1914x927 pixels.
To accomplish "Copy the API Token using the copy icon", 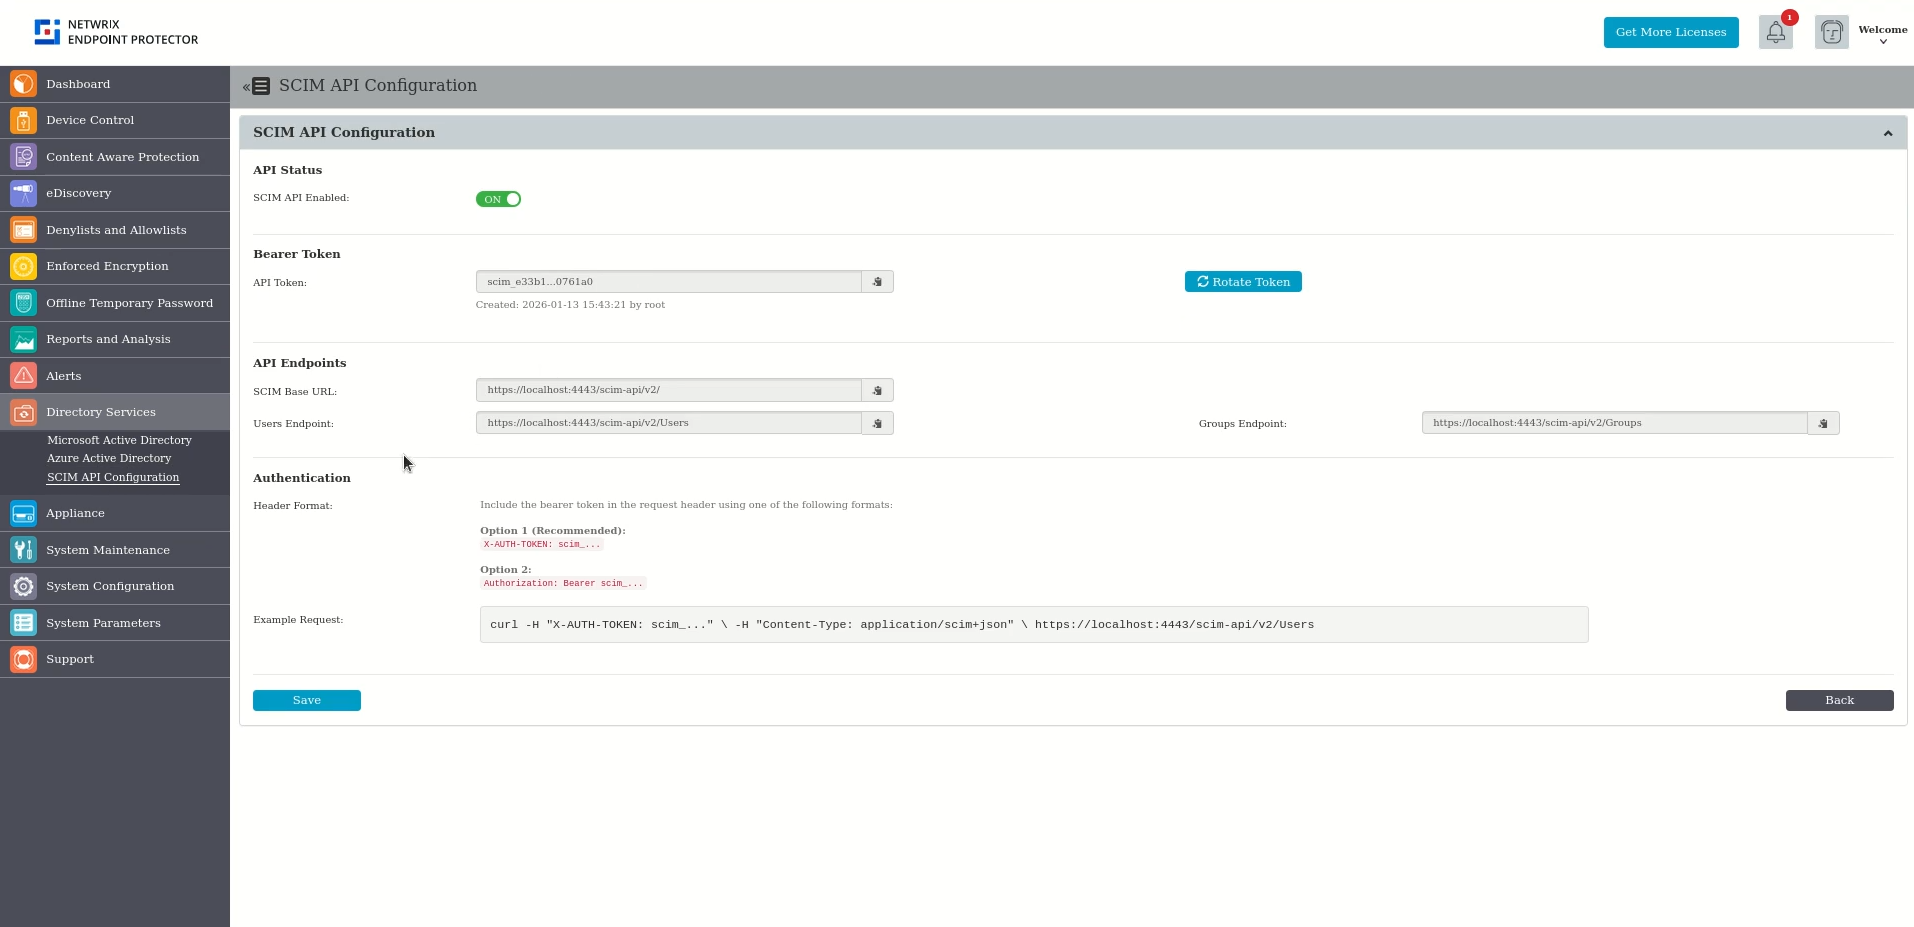I will [876, 281].
